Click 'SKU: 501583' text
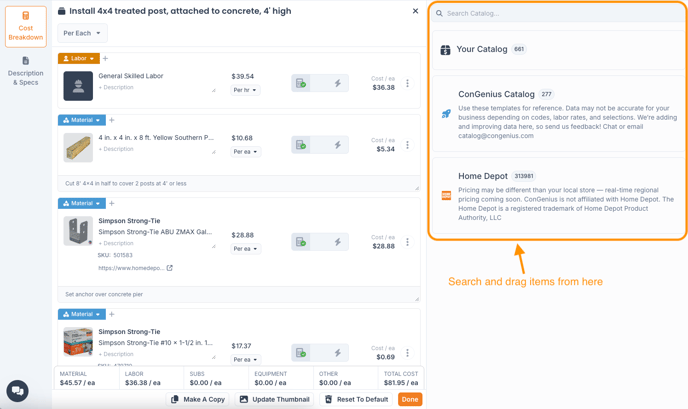The height and width of the screenshot is (409, 688). pos(115,255)
